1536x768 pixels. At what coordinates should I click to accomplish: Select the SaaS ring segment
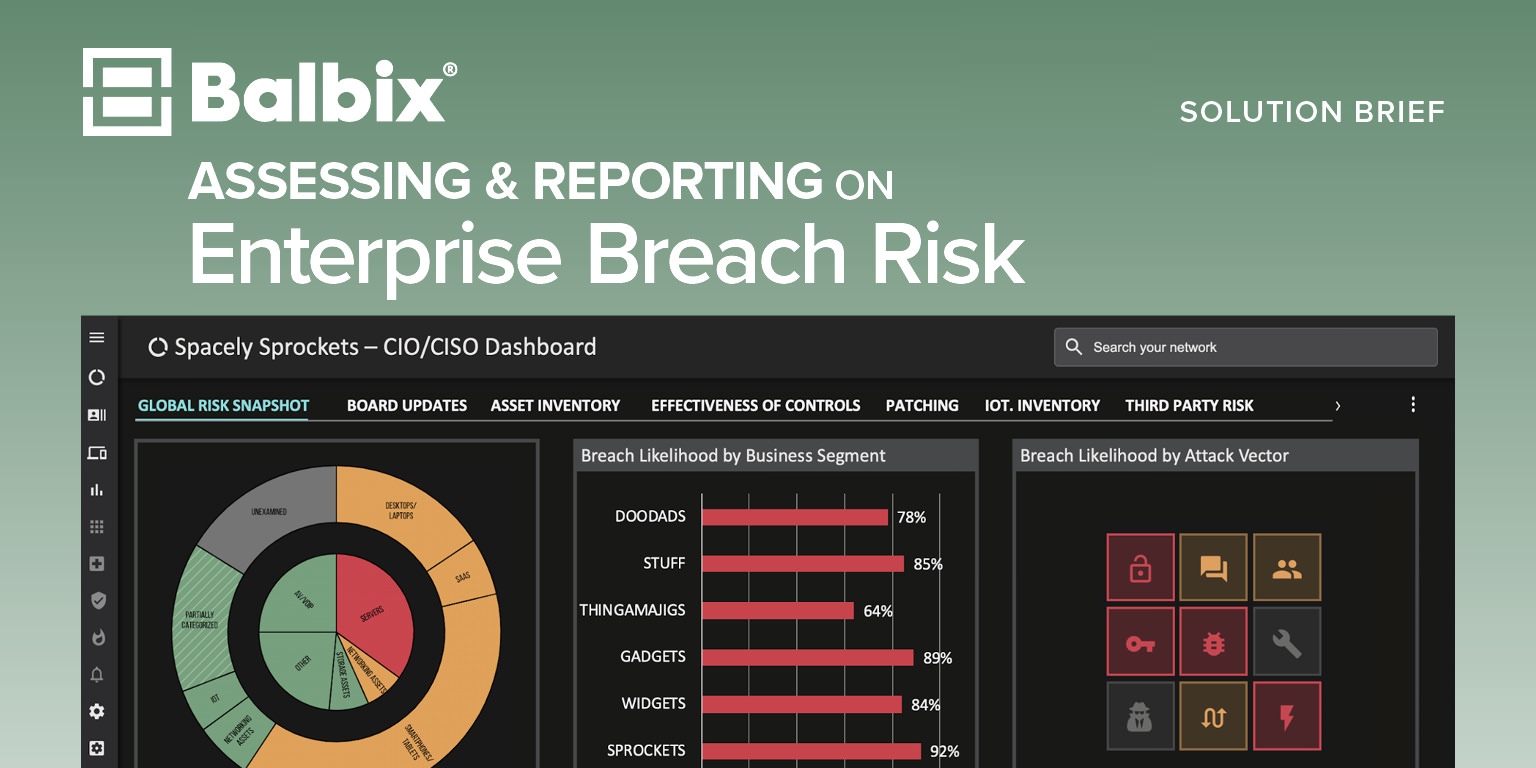(x=462, y=577)
